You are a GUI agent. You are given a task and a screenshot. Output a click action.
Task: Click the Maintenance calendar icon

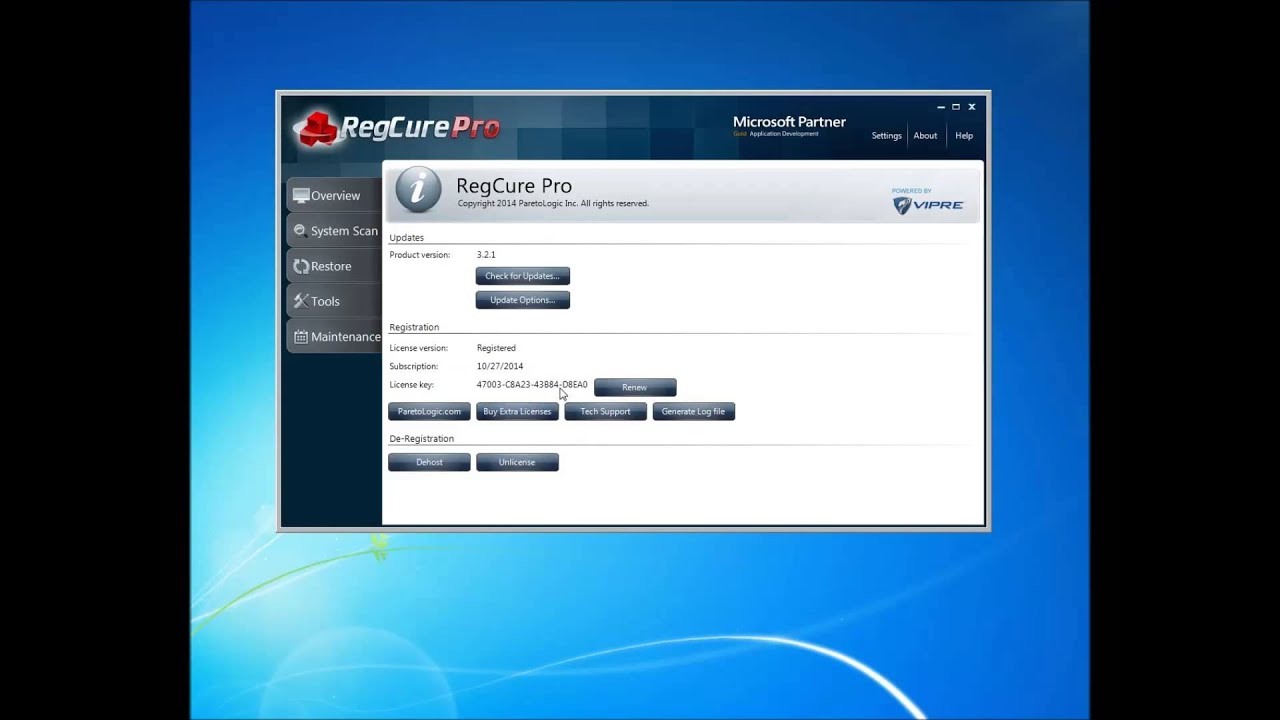point(301,337)
